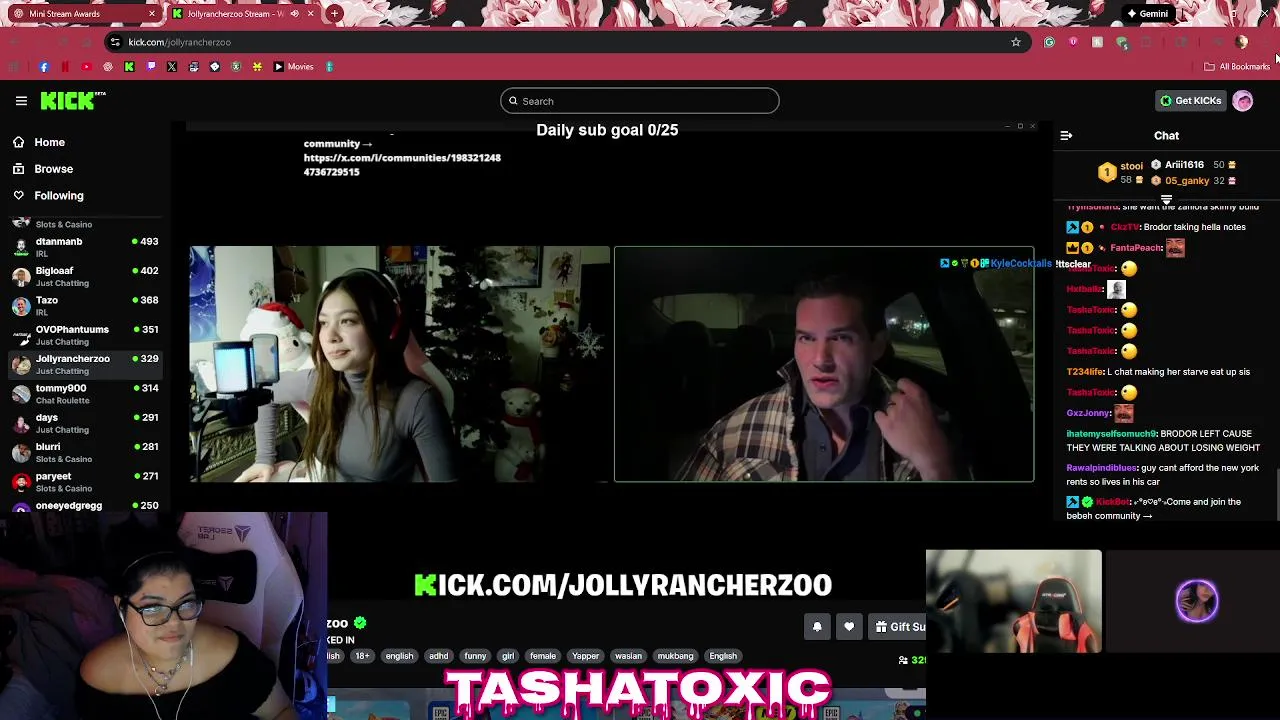Open Bigloaaf channel in Following list
Viewport: 1280px width, 720px height.
[85, 276]
